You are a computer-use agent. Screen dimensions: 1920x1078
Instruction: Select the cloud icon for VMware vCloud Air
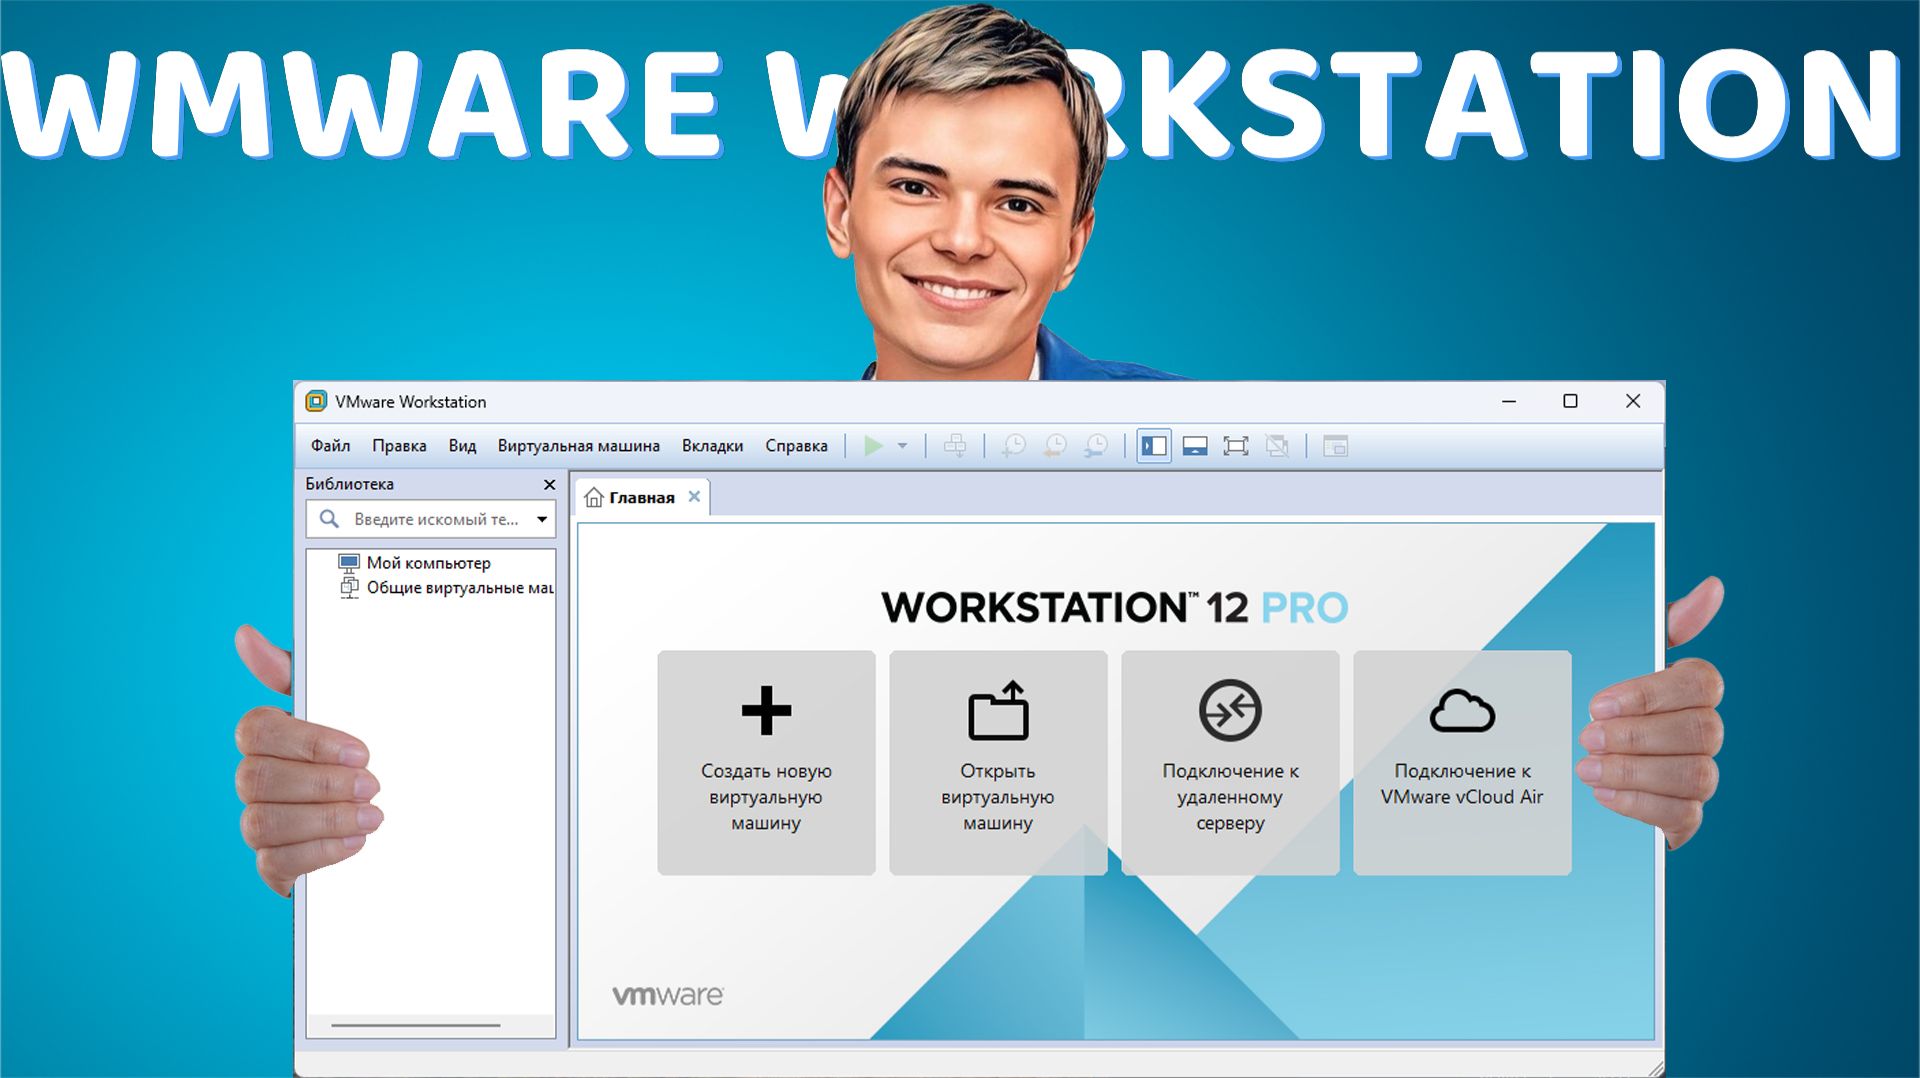tap(1462, 712)
